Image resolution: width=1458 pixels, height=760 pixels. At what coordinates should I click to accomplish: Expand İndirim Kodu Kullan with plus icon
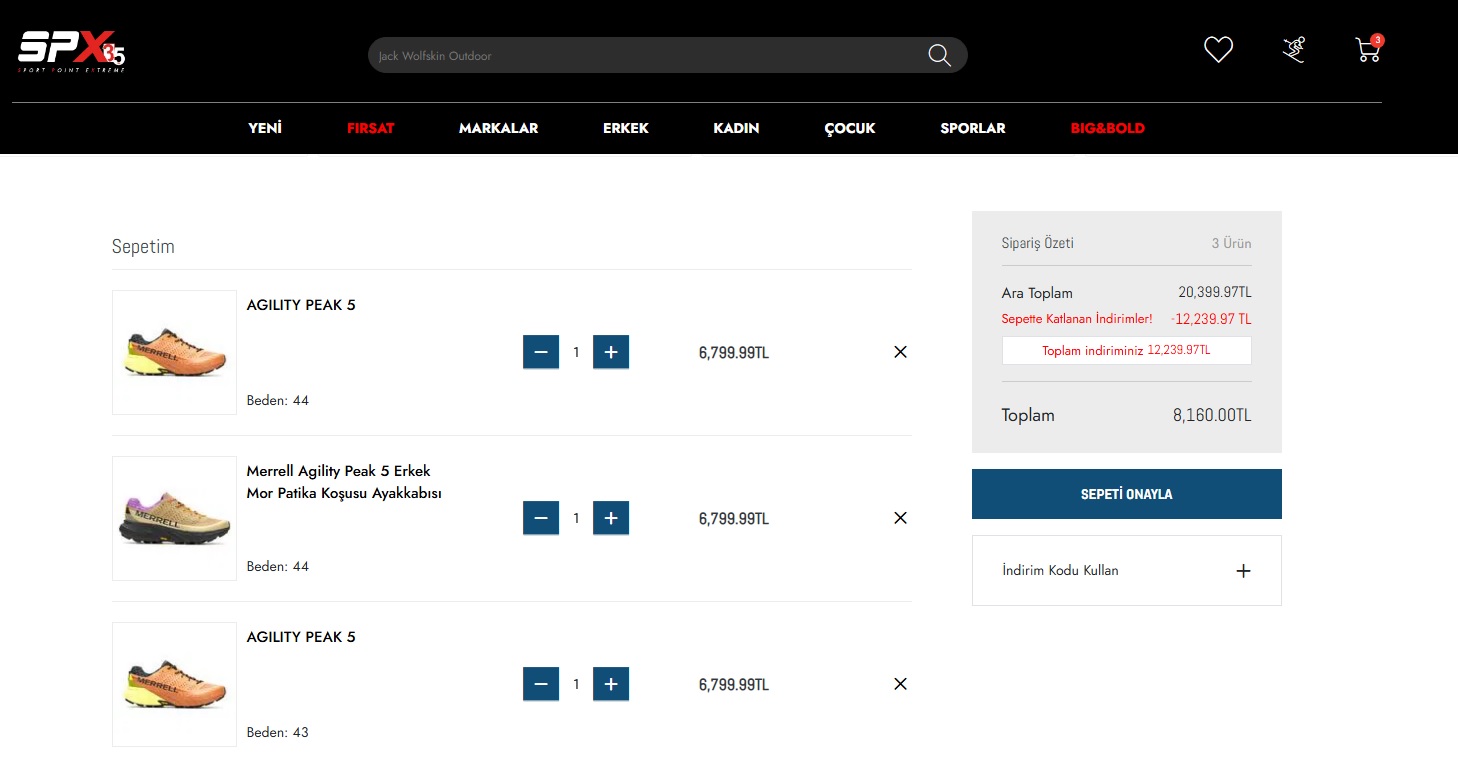point(1243,571)
